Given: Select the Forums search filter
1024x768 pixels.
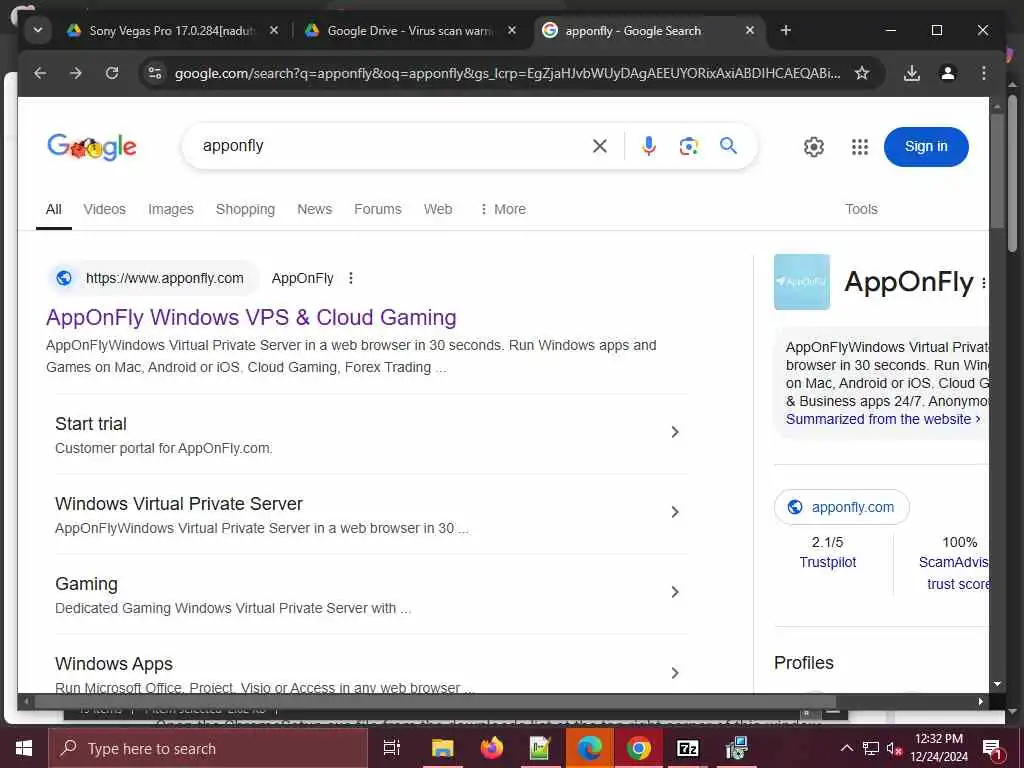Looking at the screenshot, I should coord(377,209).
